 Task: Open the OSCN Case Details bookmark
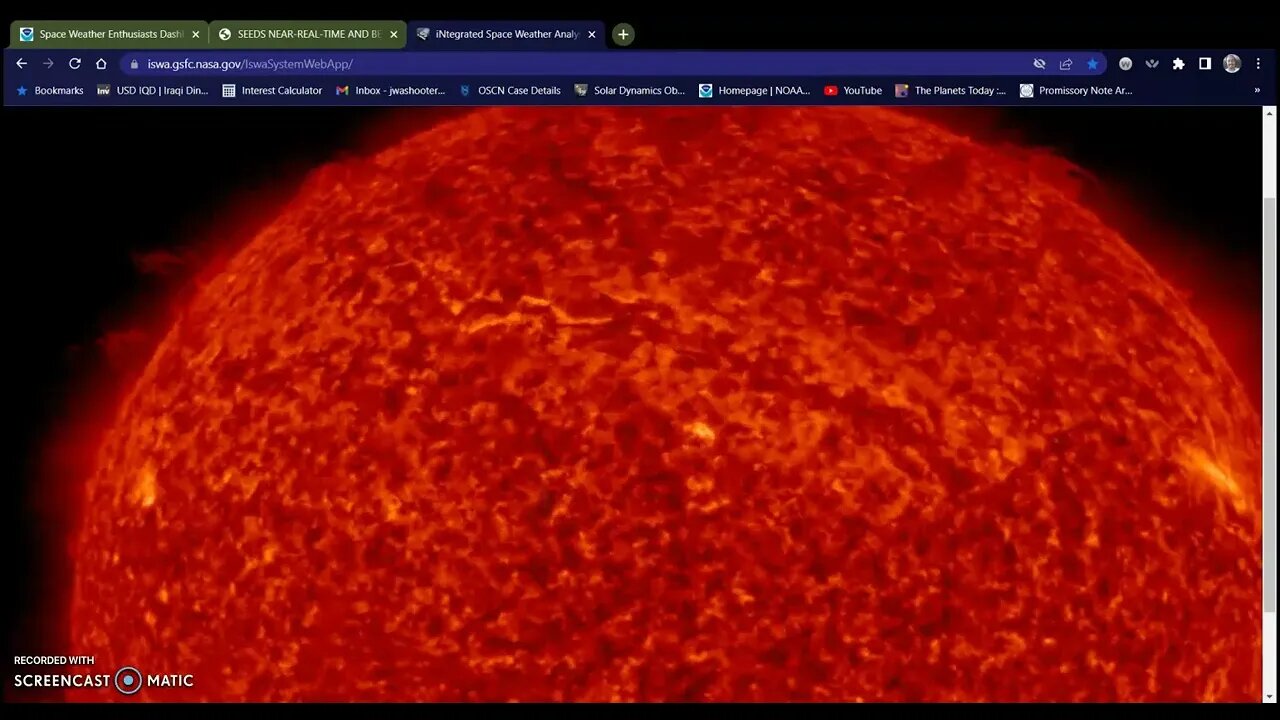pos(510,90)
